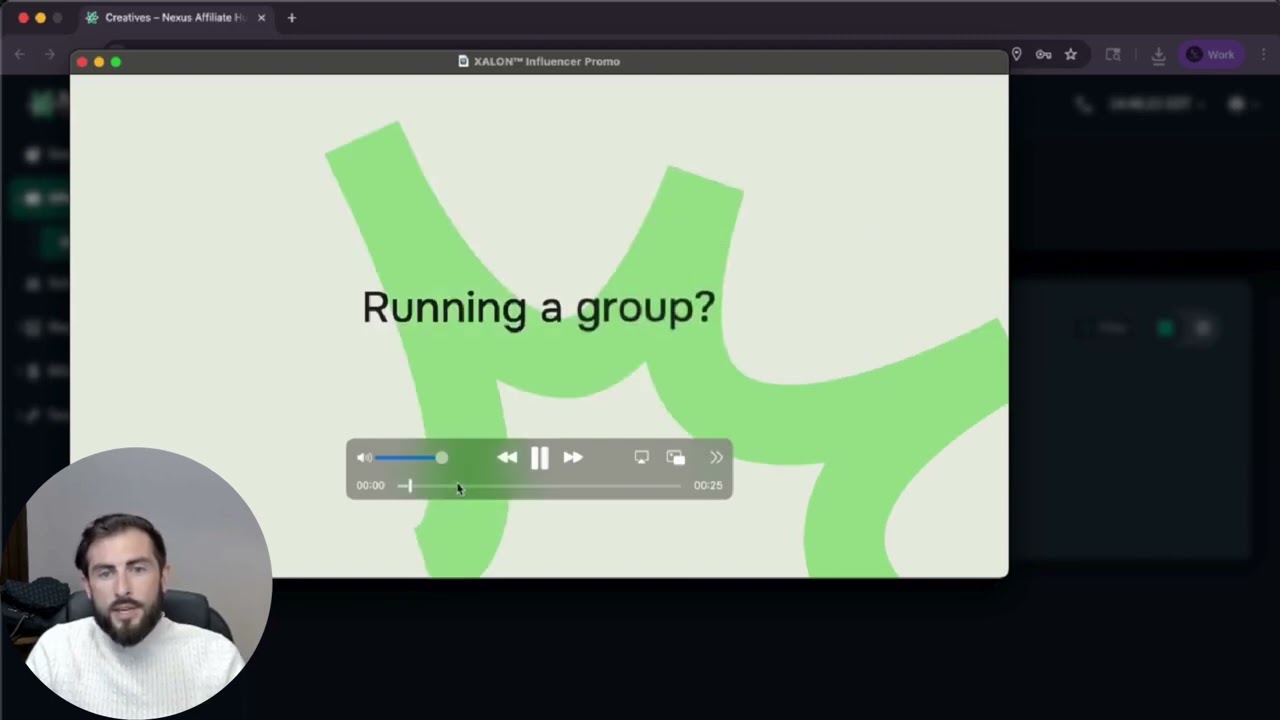Mute the video using the speaker icon

[364, 458]
